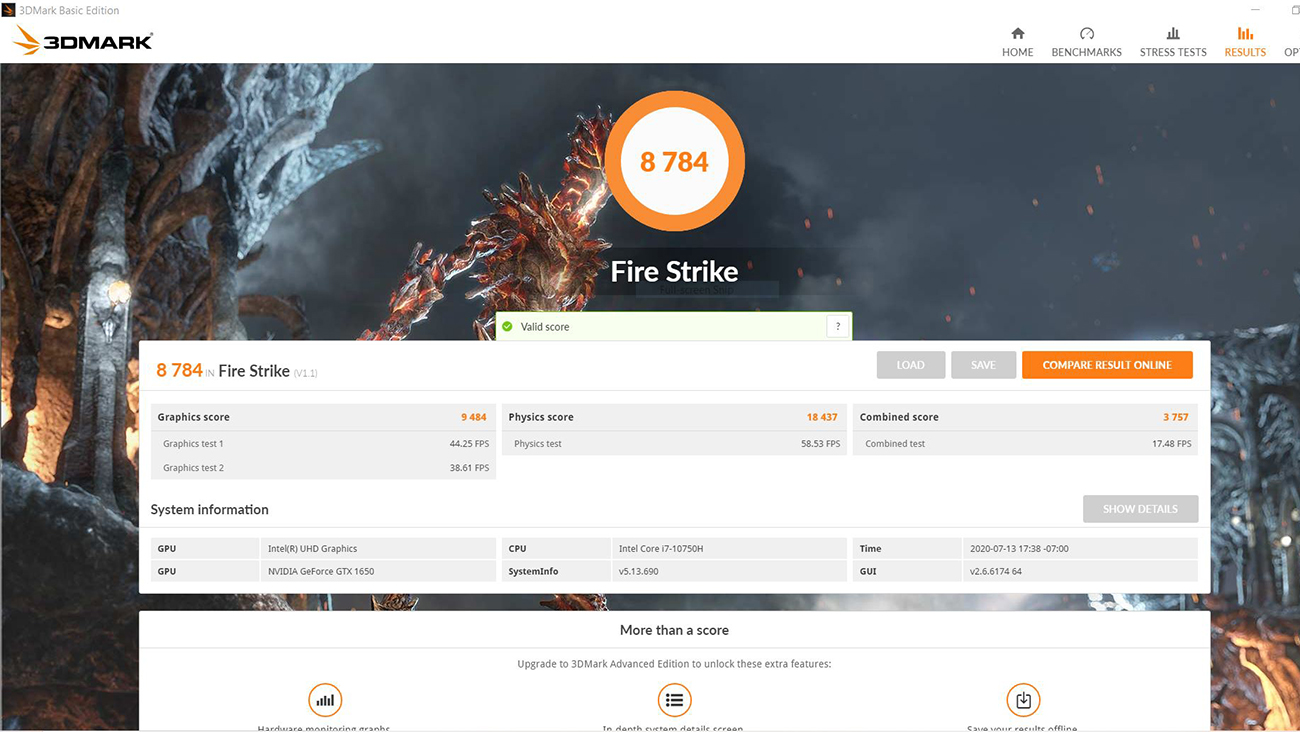Viewport: 1300px width, 732px height.
Task: Click the save results offline icon
Action: (x=1023, y=700)
